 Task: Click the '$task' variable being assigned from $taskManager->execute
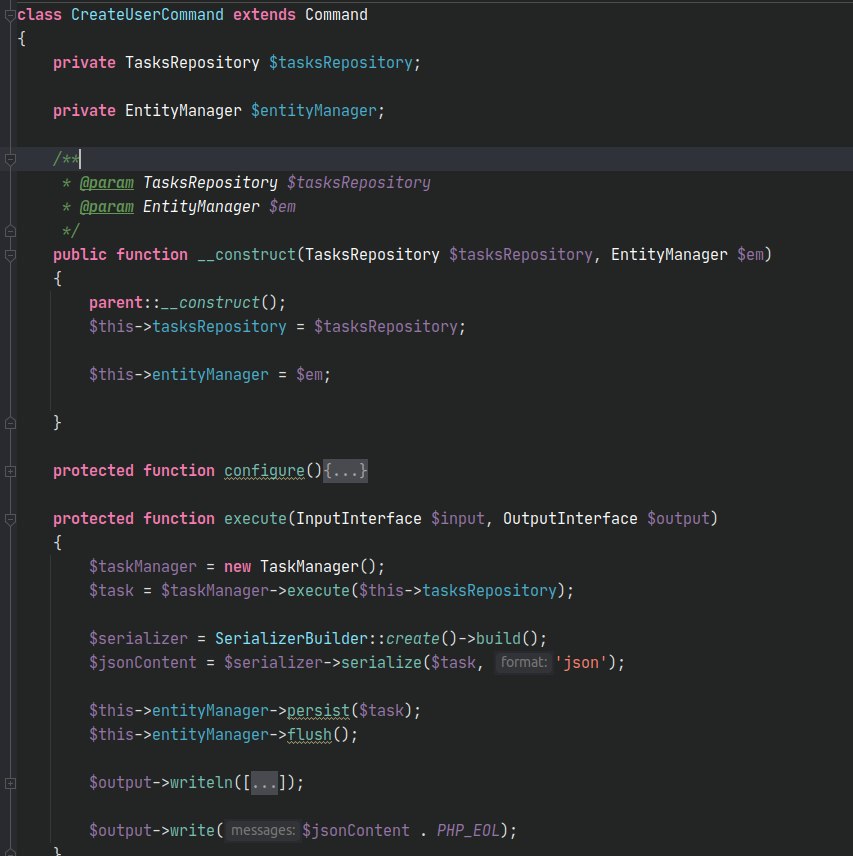(111, 591)
